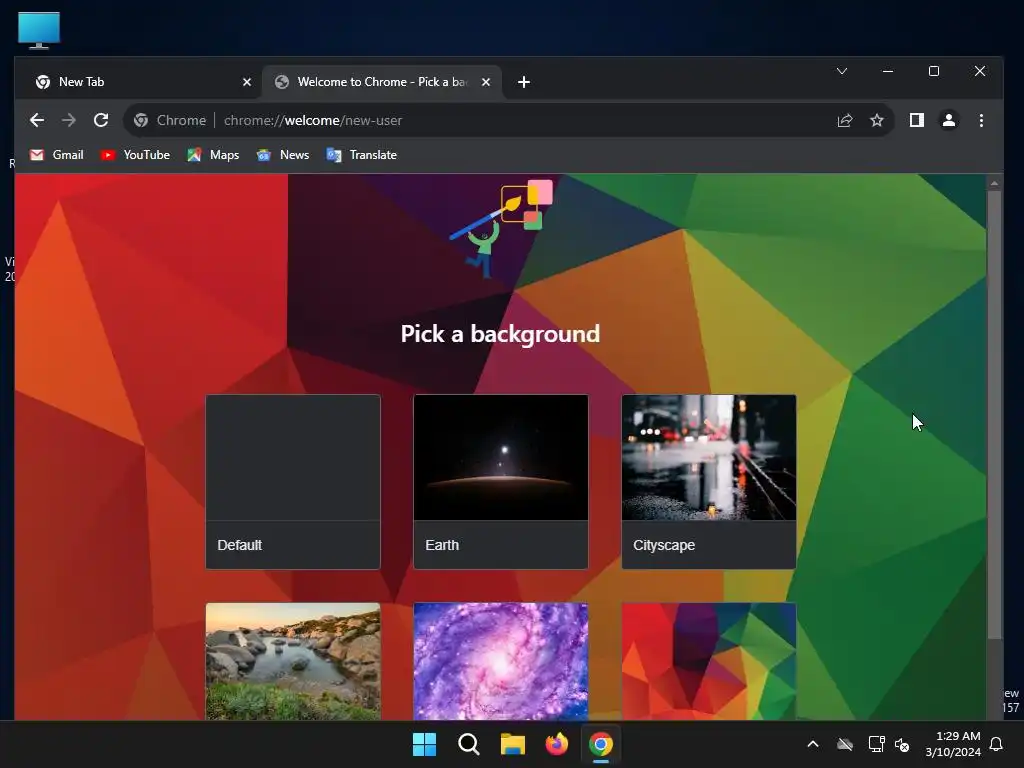View site info via the Chrome chip

[x=170, y=120]
